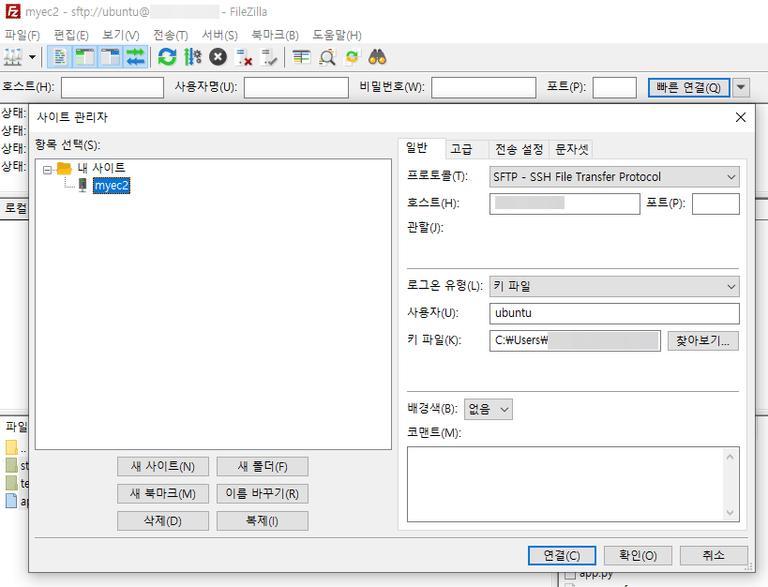The width and height of the screenshot is (768, 587).
Task: Collapse the 내 사이트 tree node
Action: tap(46, 168)
